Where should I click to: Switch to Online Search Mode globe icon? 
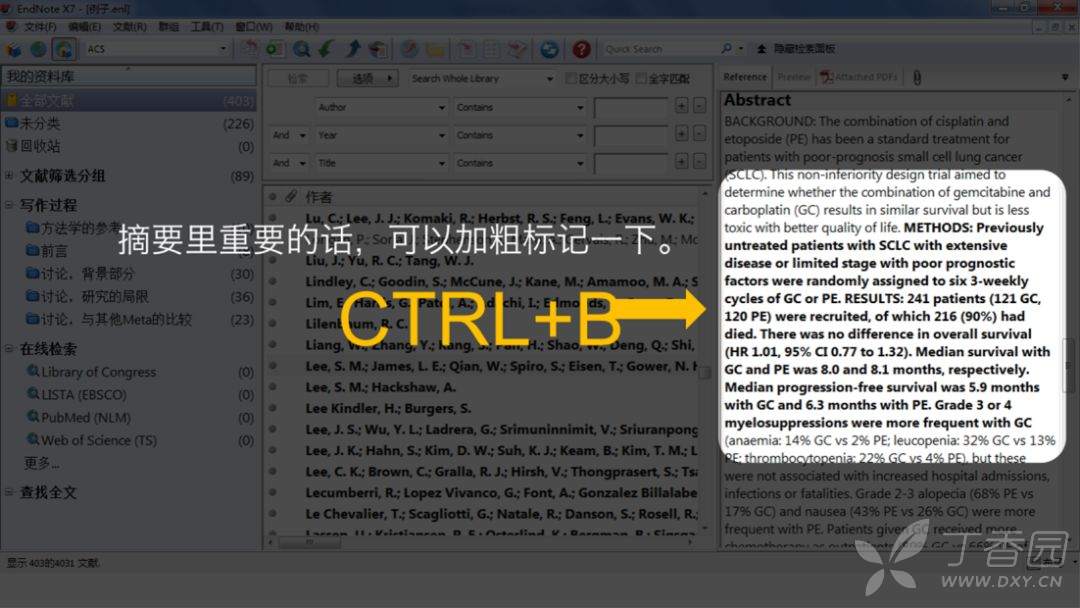[x=39, y=49]
